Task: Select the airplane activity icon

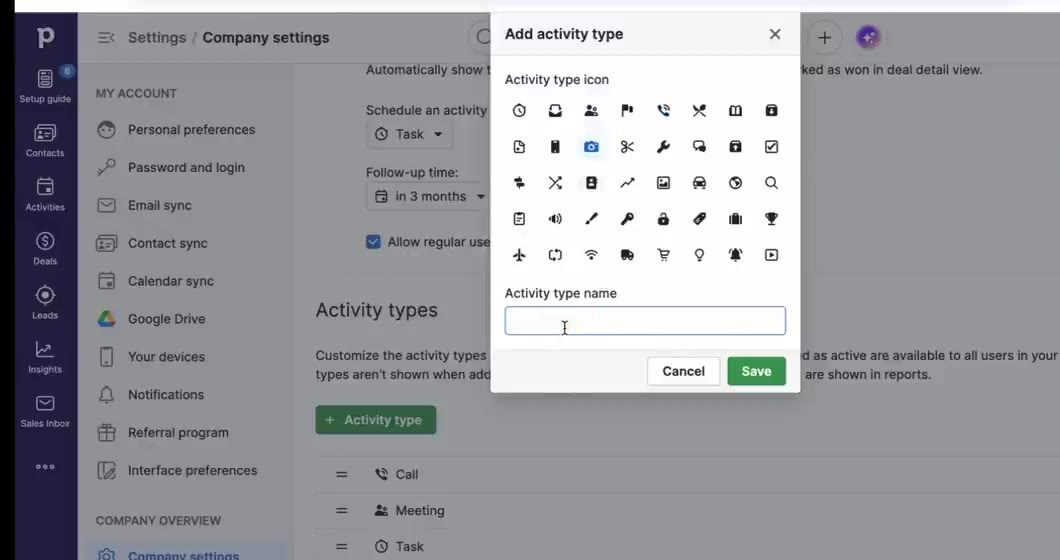Action: tap(519, 255)
